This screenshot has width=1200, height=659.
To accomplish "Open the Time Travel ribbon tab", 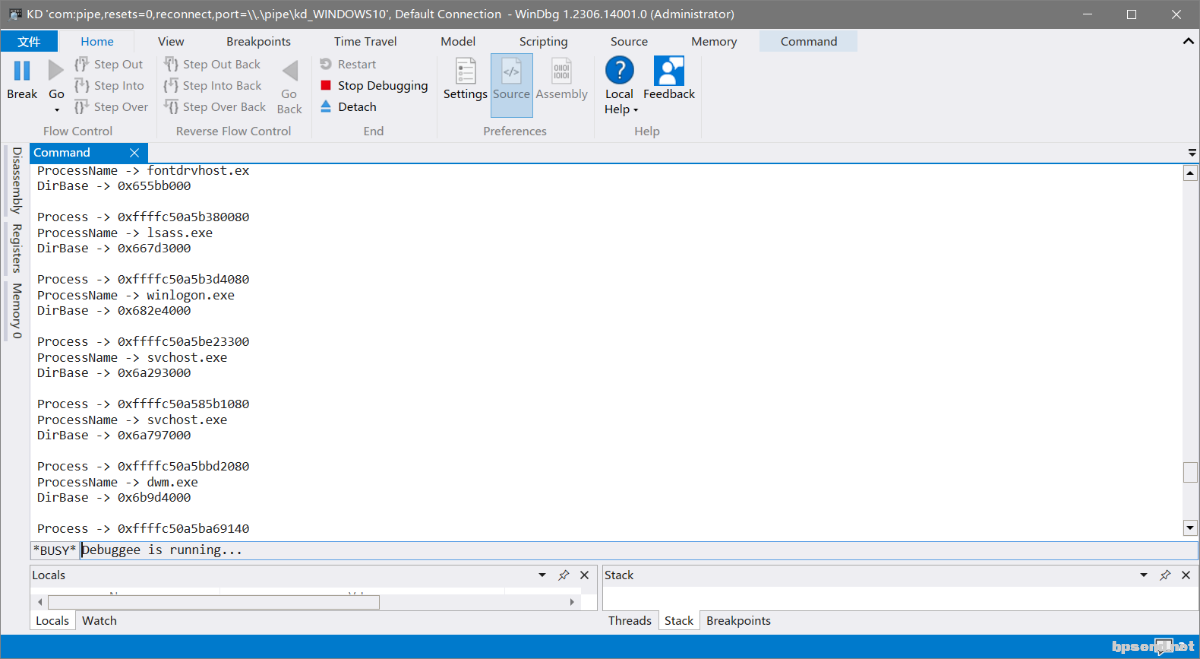I will 365,41.
